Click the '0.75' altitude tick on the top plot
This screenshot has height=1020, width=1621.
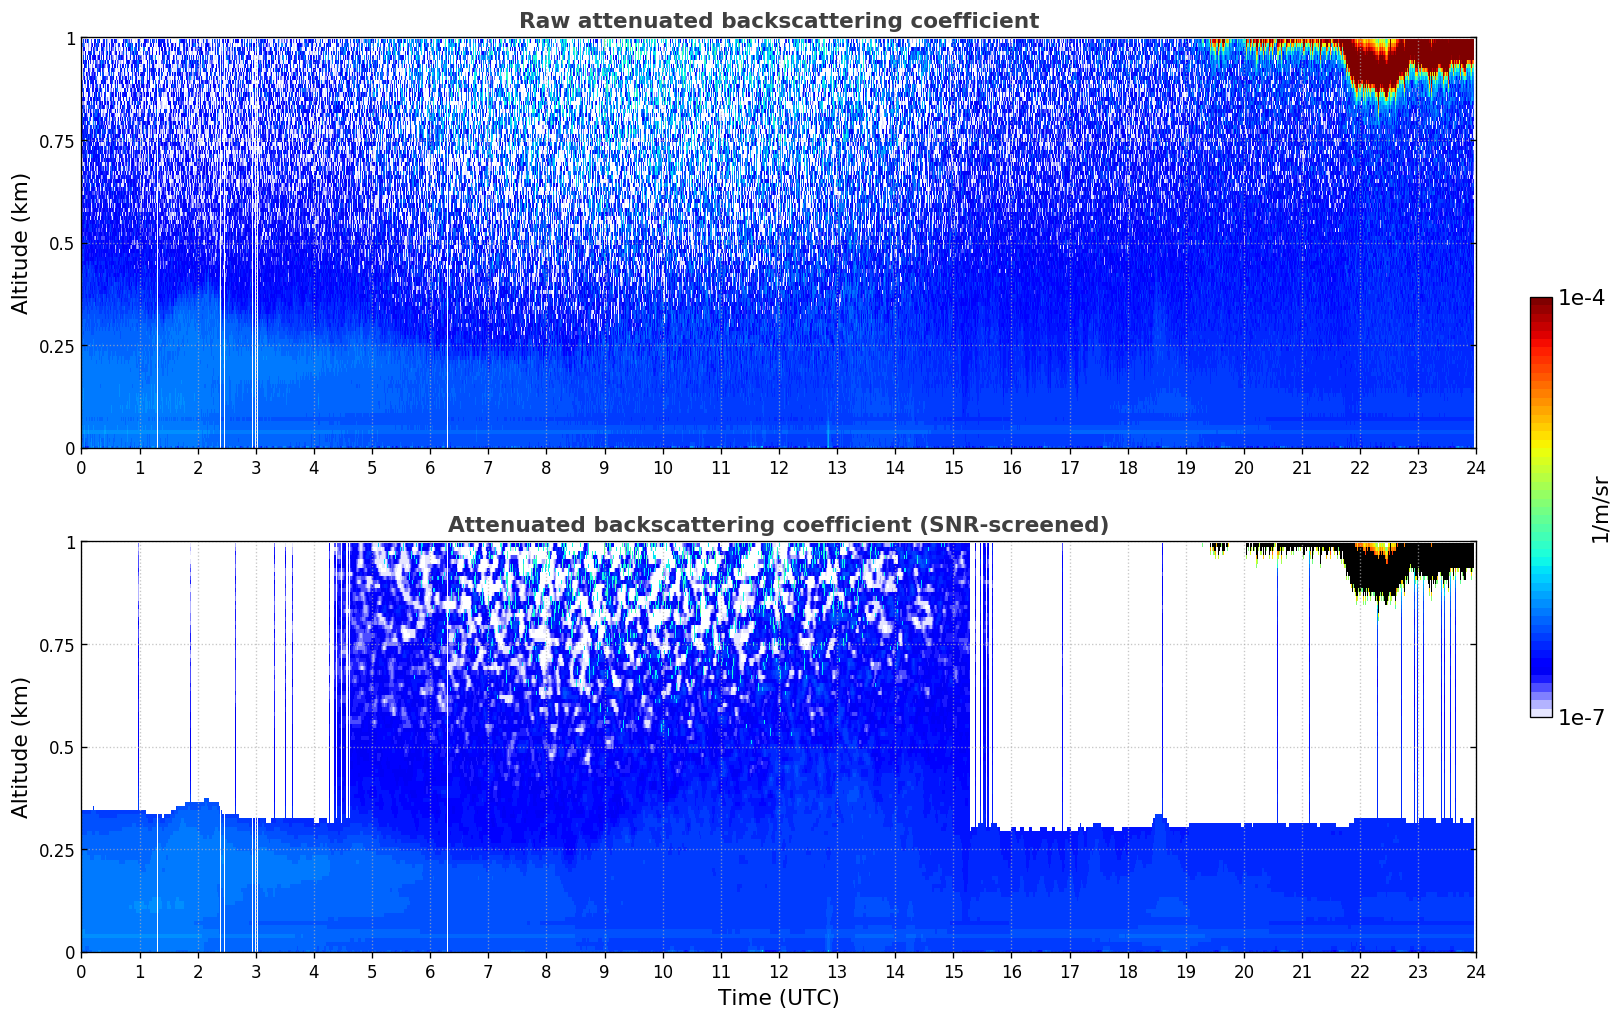coord(57,141)
